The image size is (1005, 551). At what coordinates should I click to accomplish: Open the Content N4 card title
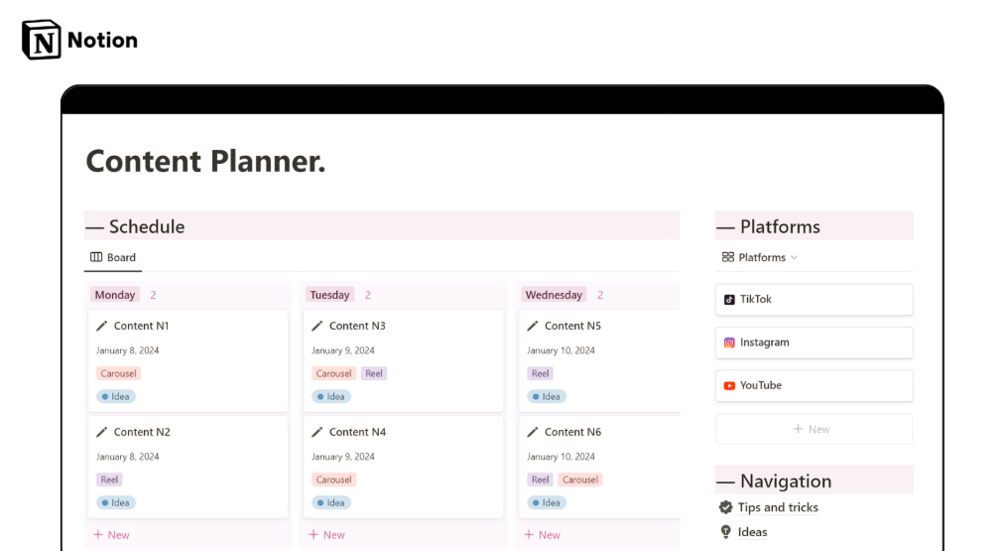pos(358,432)
